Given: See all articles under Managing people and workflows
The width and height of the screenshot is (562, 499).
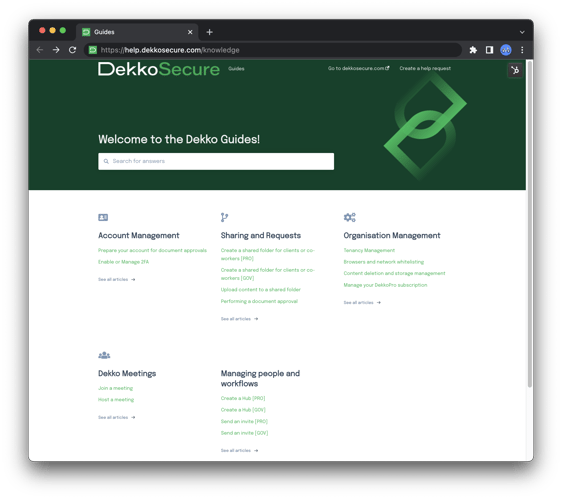Looking at the screenshot, I should pyautogui.click(x=239, y=451).
